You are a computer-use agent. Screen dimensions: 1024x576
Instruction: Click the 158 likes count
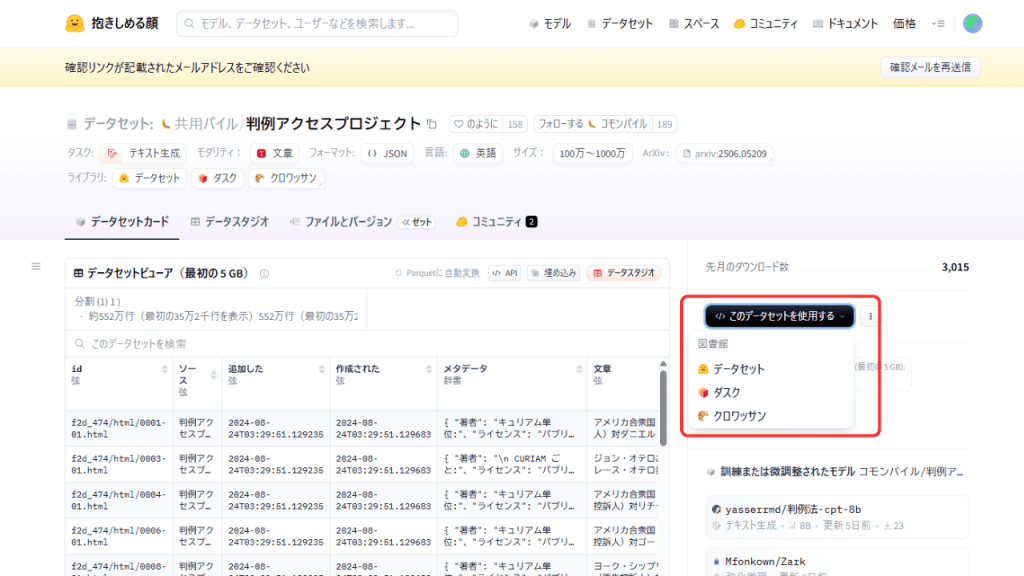tap(515, 124)
